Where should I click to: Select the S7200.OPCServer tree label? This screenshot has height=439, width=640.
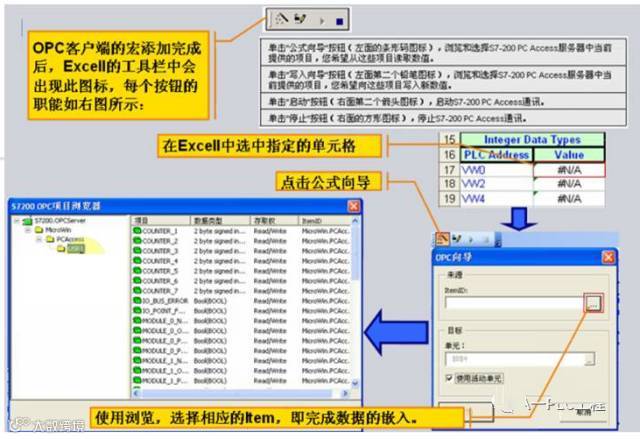coord(60,221)
